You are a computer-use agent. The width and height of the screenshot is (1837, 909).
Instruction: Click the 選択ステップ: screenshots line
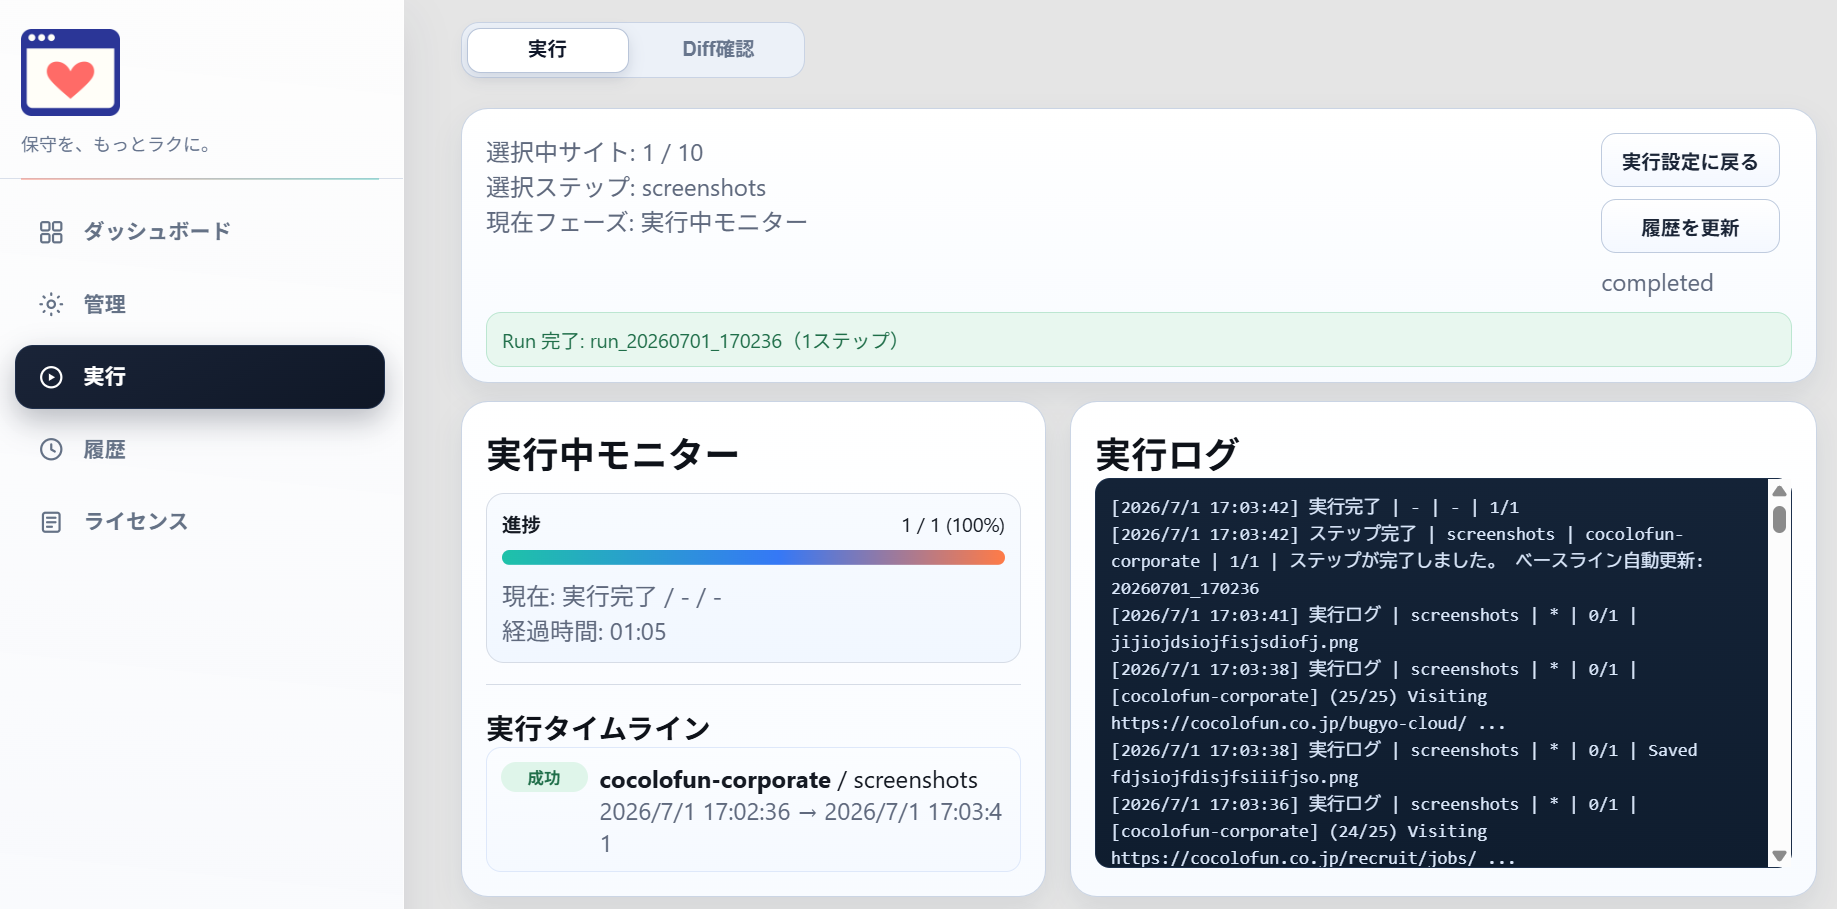click(x=626, y=188)
